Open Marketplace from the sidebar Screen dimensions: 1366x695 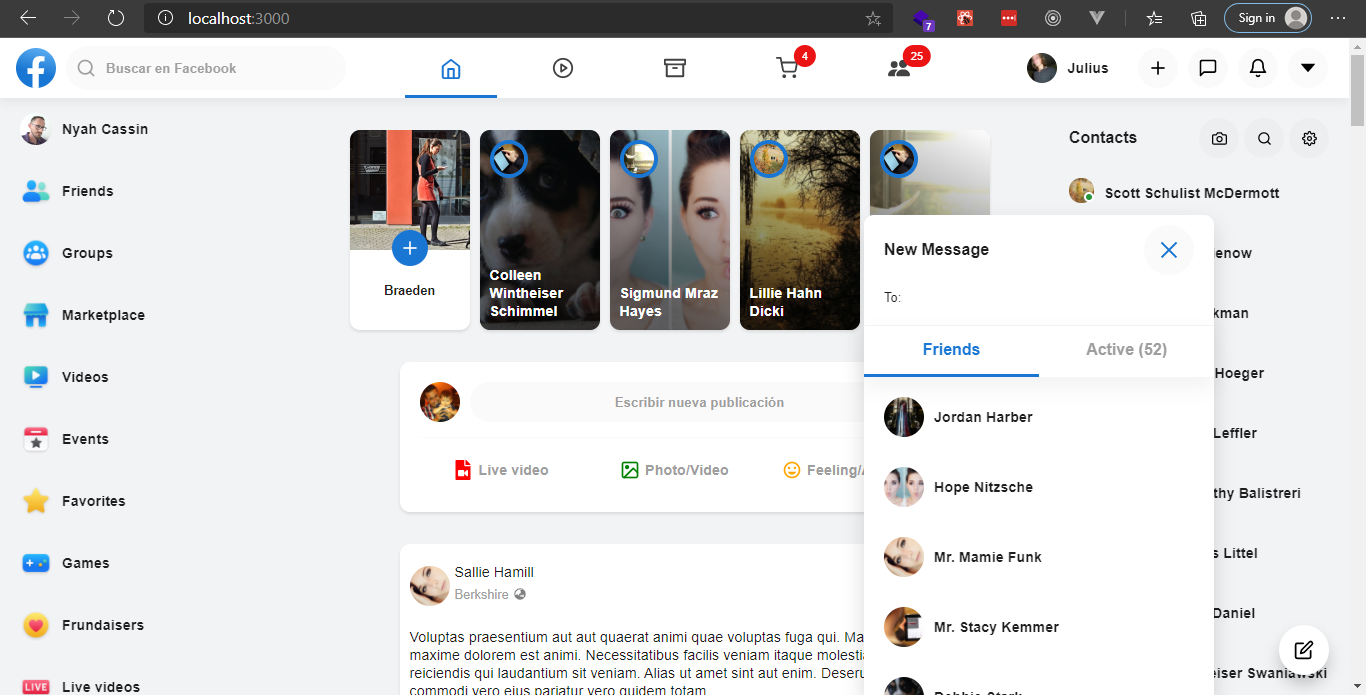pyautogui.click(x=84, y=315)
